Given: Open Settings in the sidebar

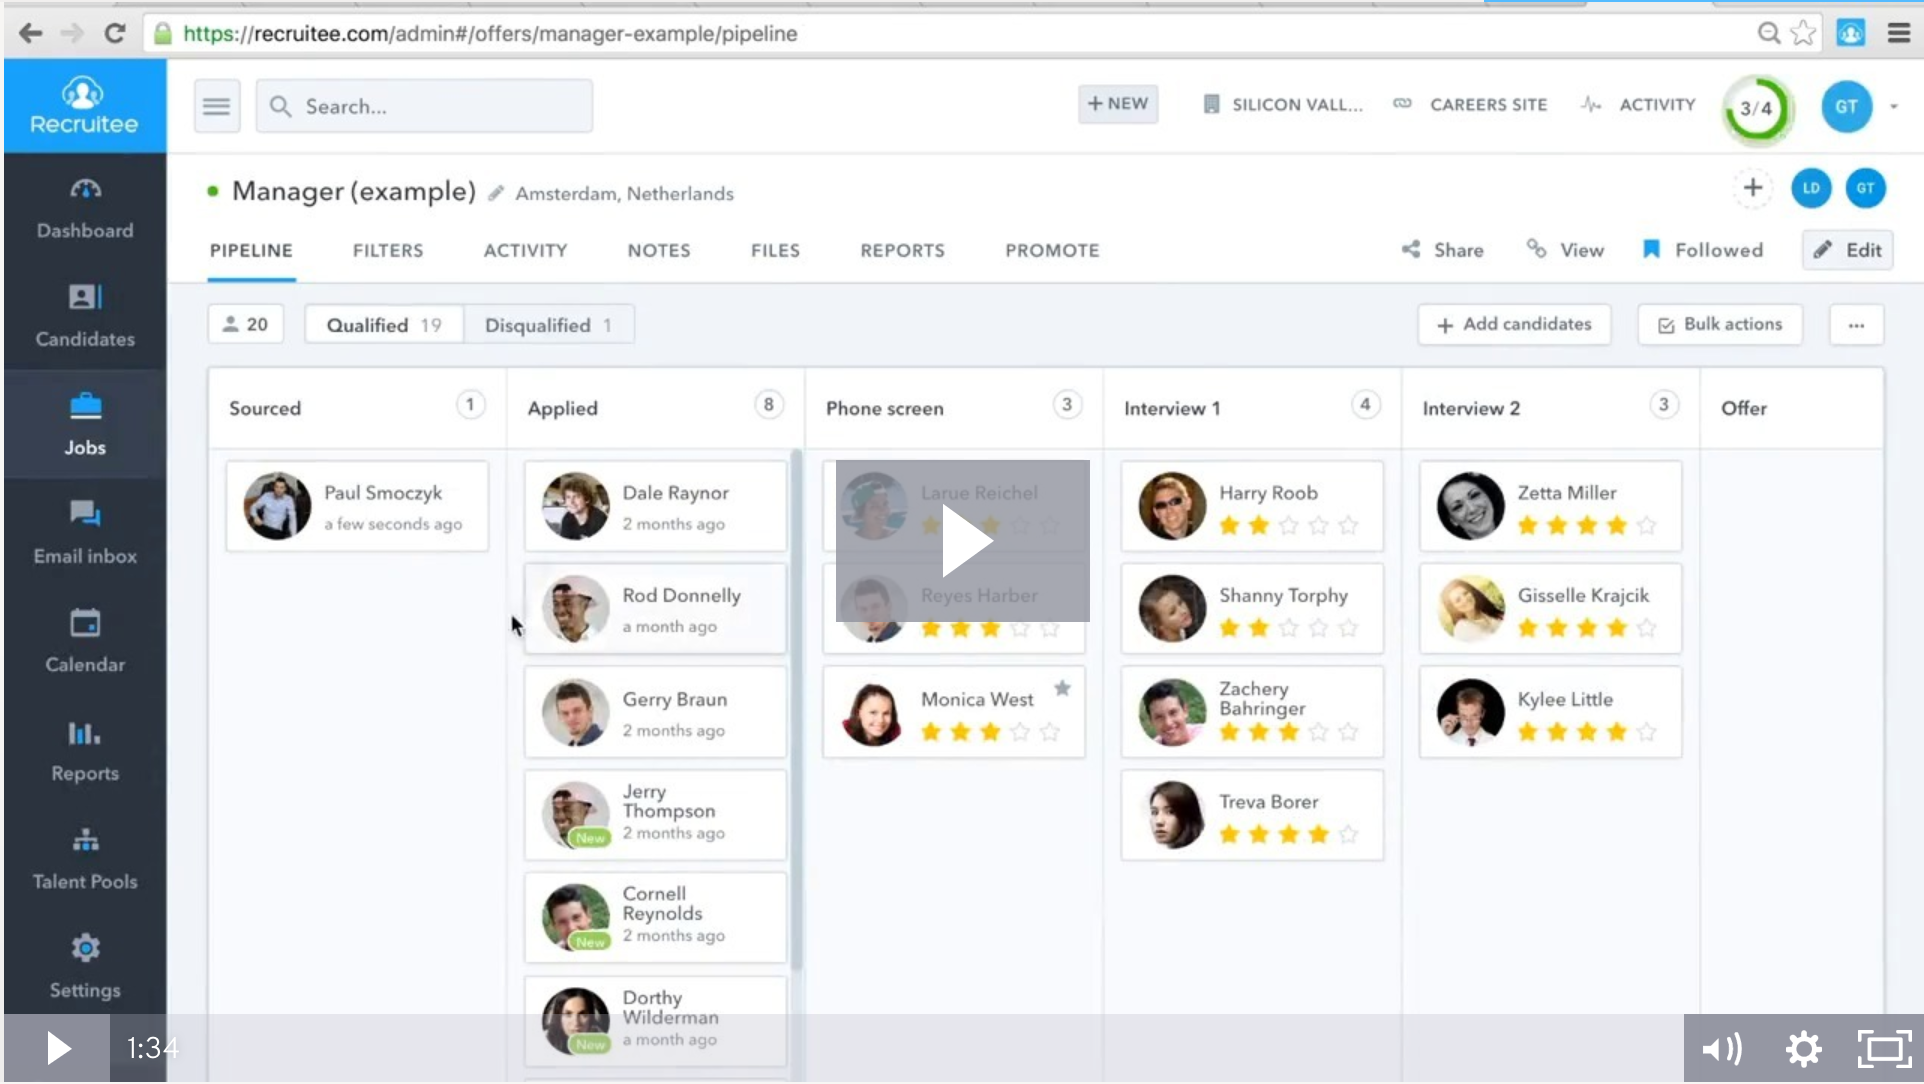Looking at the screenshot, I should tap(85, 966).
